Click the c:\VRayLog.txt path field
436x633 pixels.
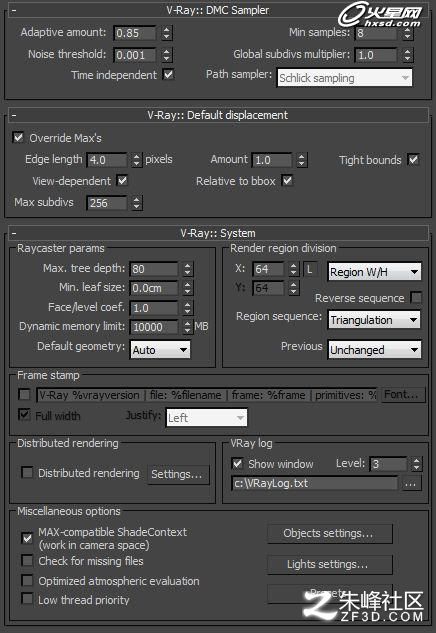click(315, 484)
